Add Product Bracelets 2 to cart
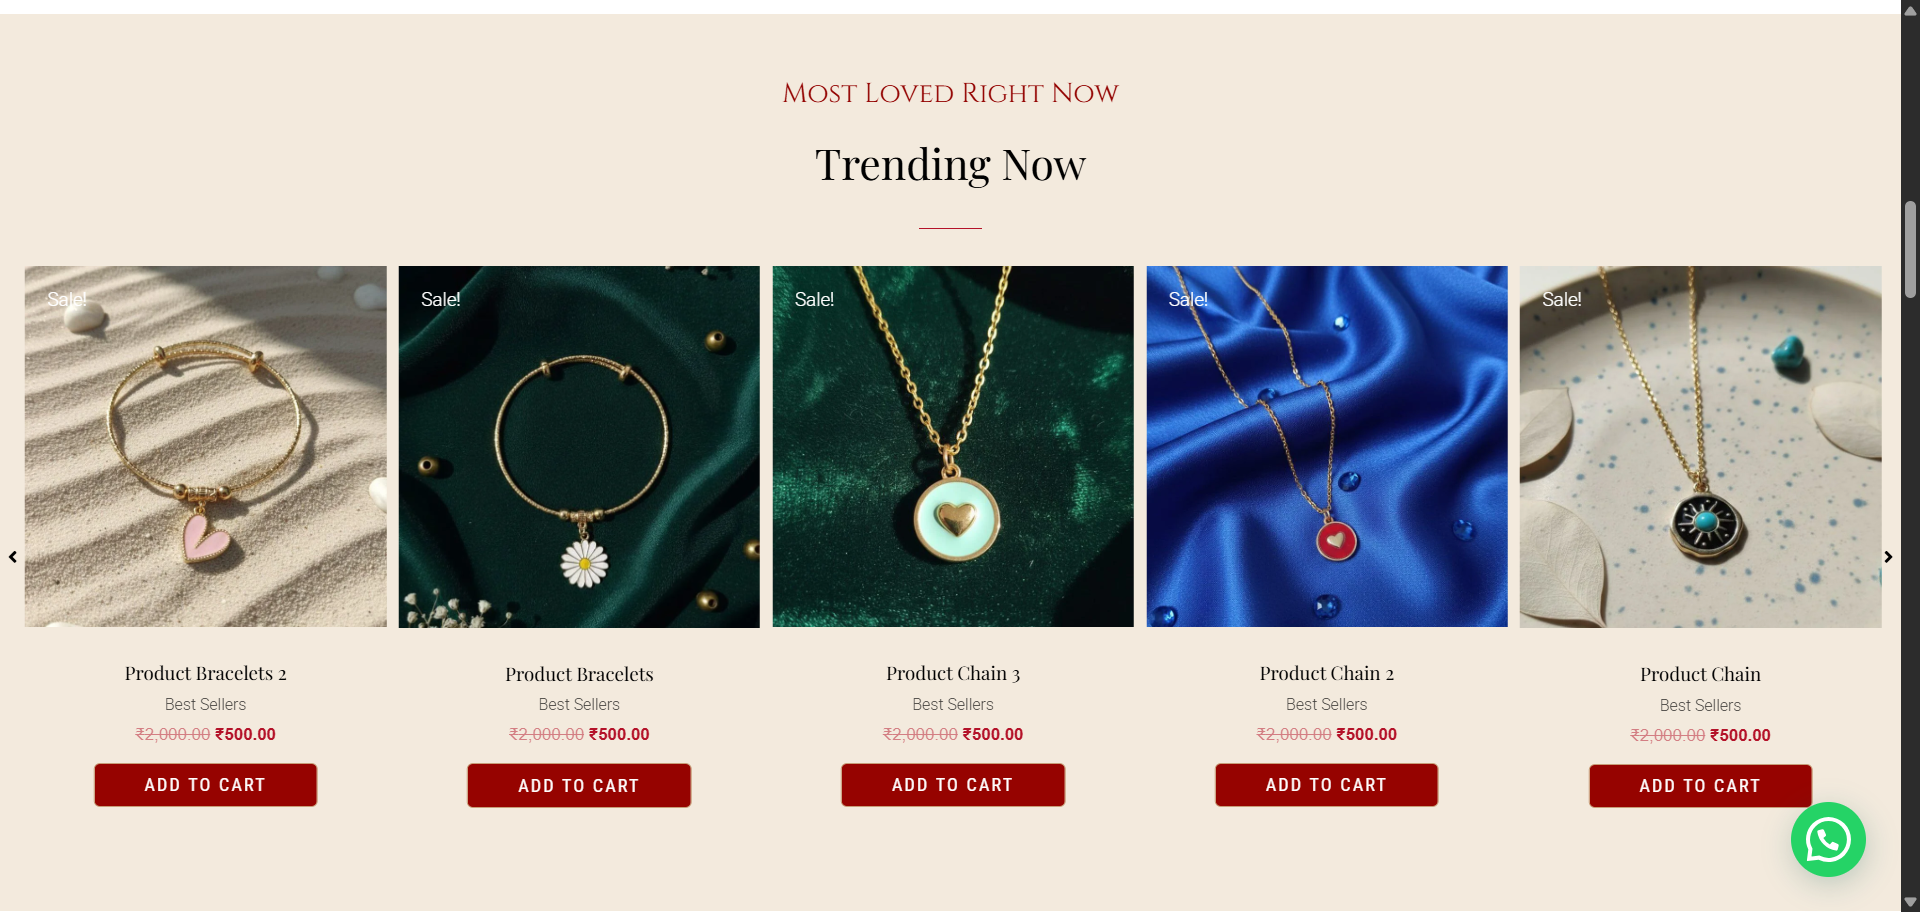The height and width of the screenshot is (912, 1920). point(205,785)
